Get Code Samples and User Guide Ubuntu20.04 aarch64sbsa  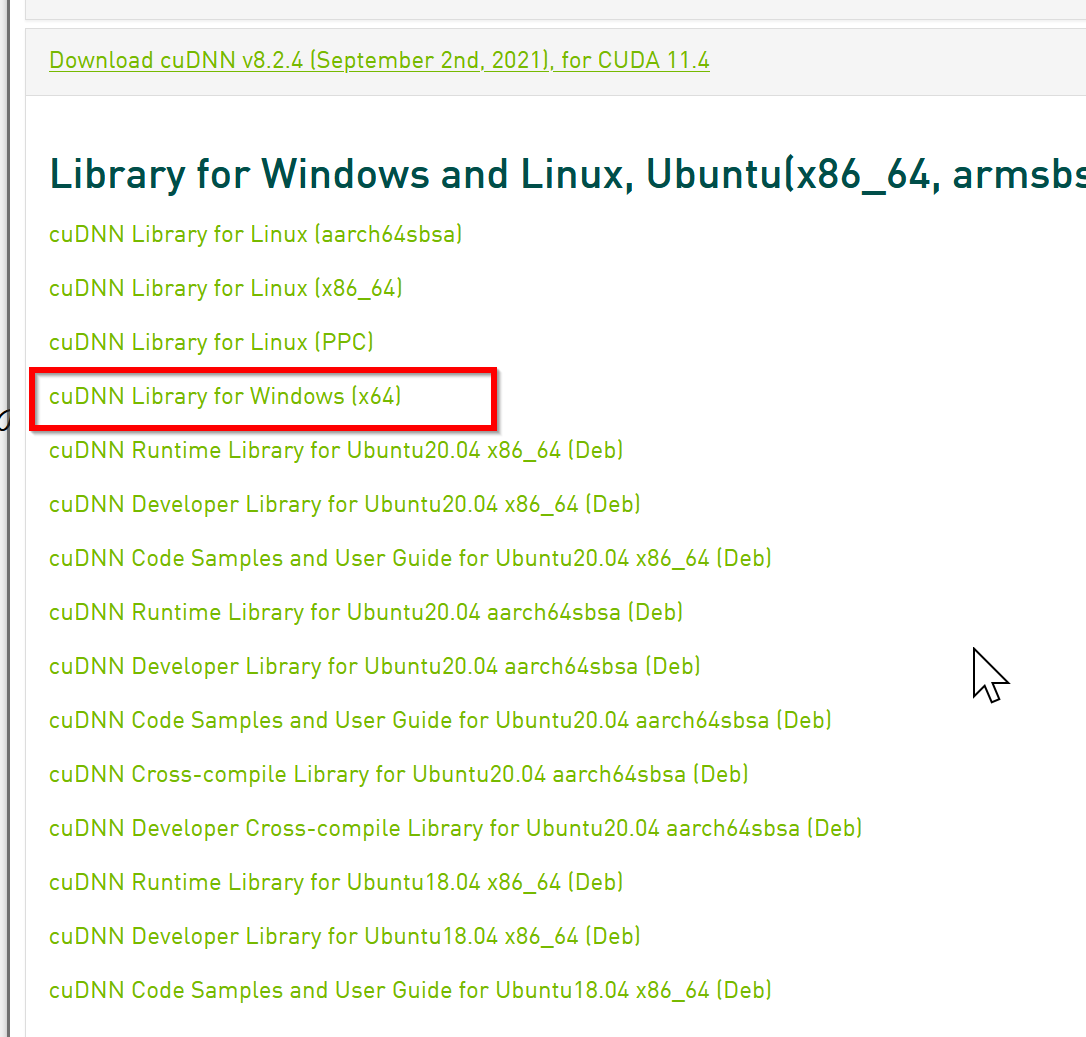point(440,720)
